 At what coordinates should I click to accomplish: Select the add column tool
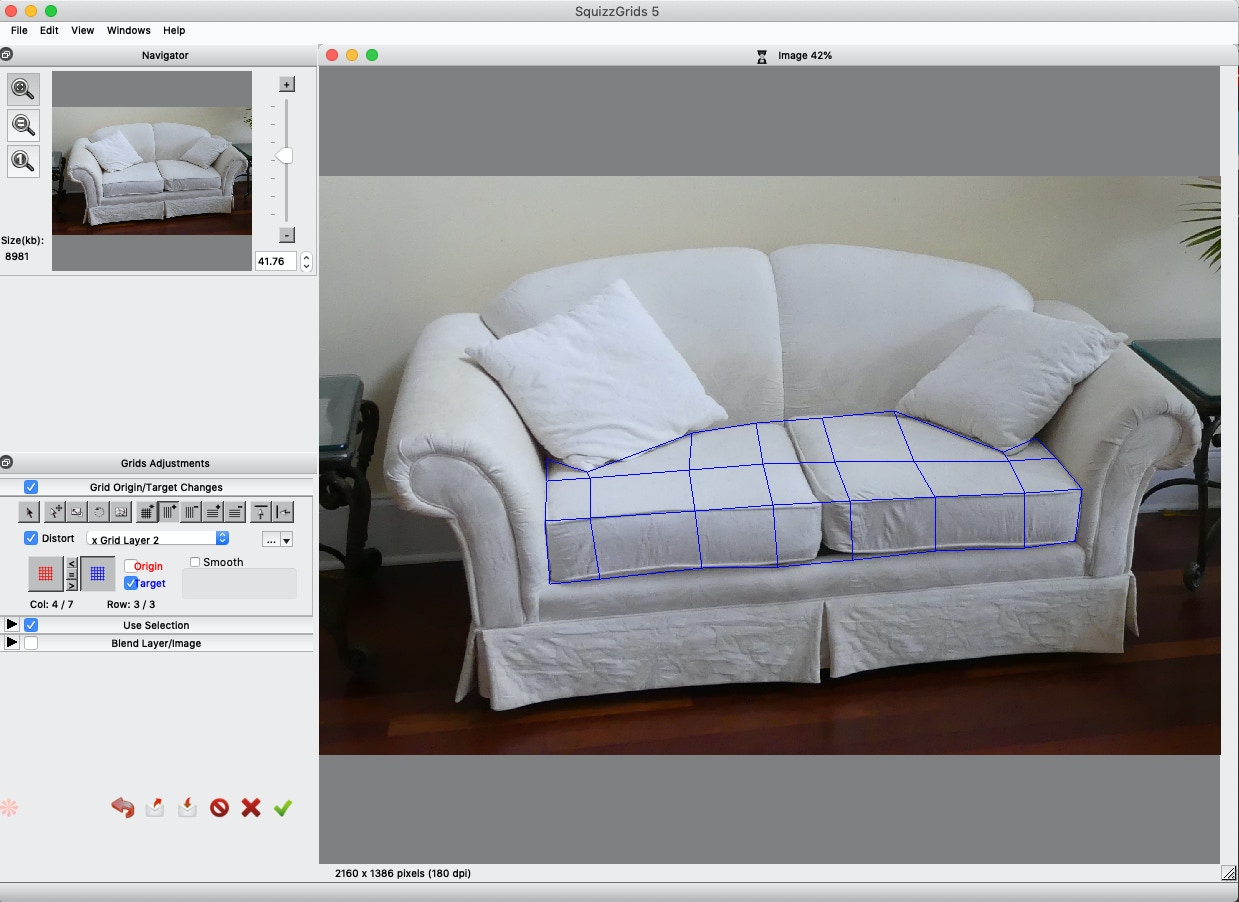pos(169,512)
